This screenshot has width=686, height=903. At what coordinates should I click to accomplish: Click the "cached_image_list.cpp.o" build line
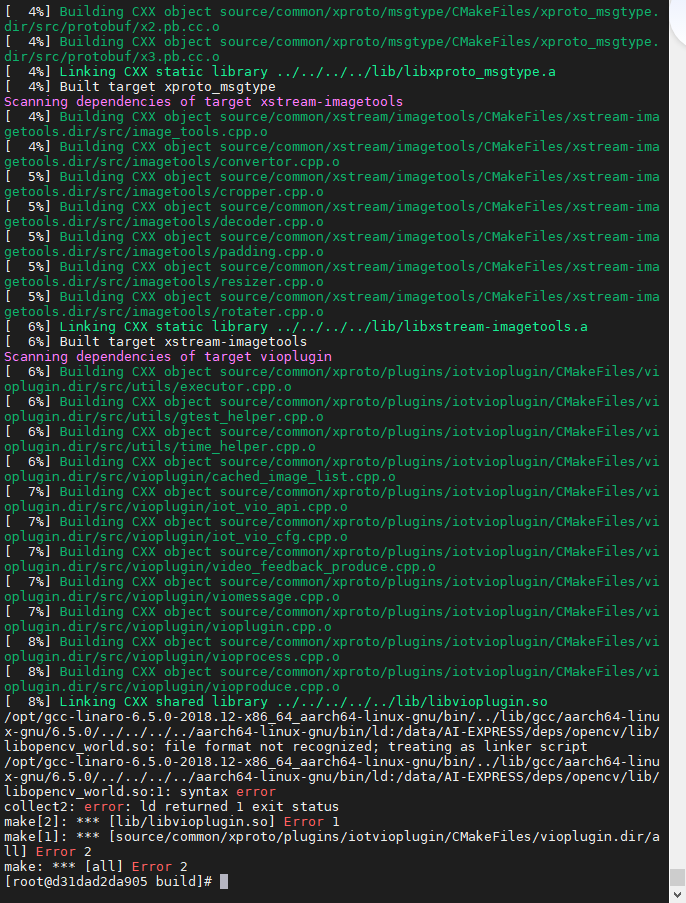[x=200, y=476]
